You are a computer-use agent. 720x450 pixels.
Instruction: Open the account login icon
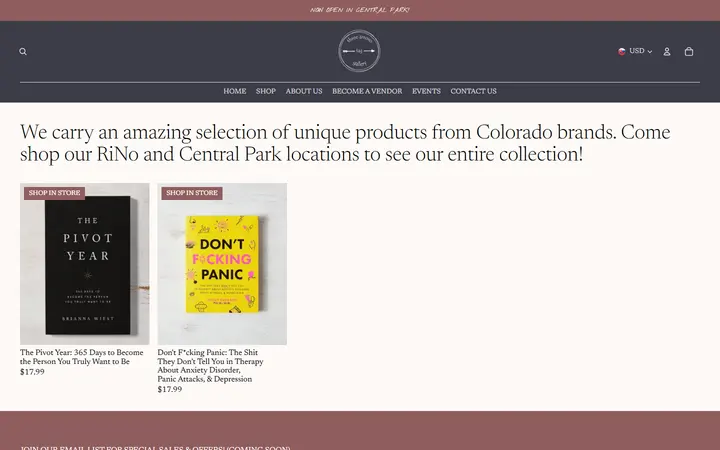(667, 51)
